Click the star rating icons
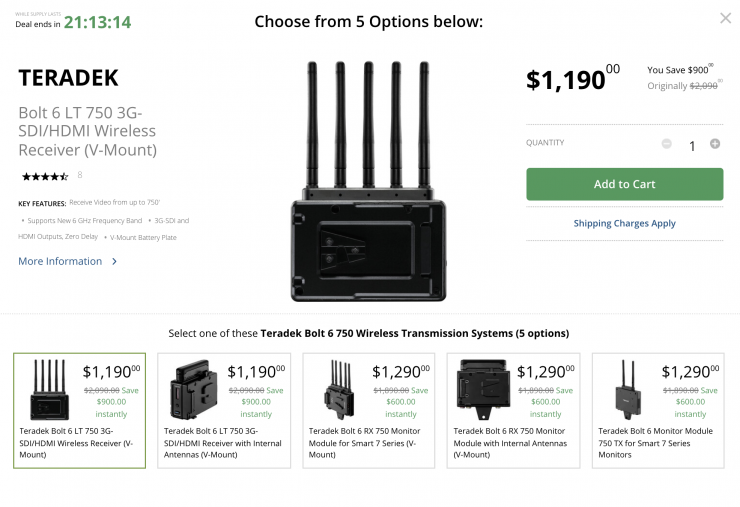 45,176
